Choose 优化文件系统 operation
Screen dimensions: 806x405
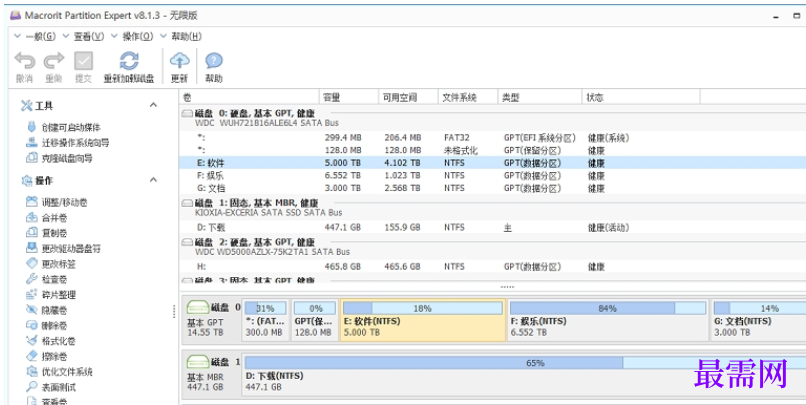tap(60, 372)
